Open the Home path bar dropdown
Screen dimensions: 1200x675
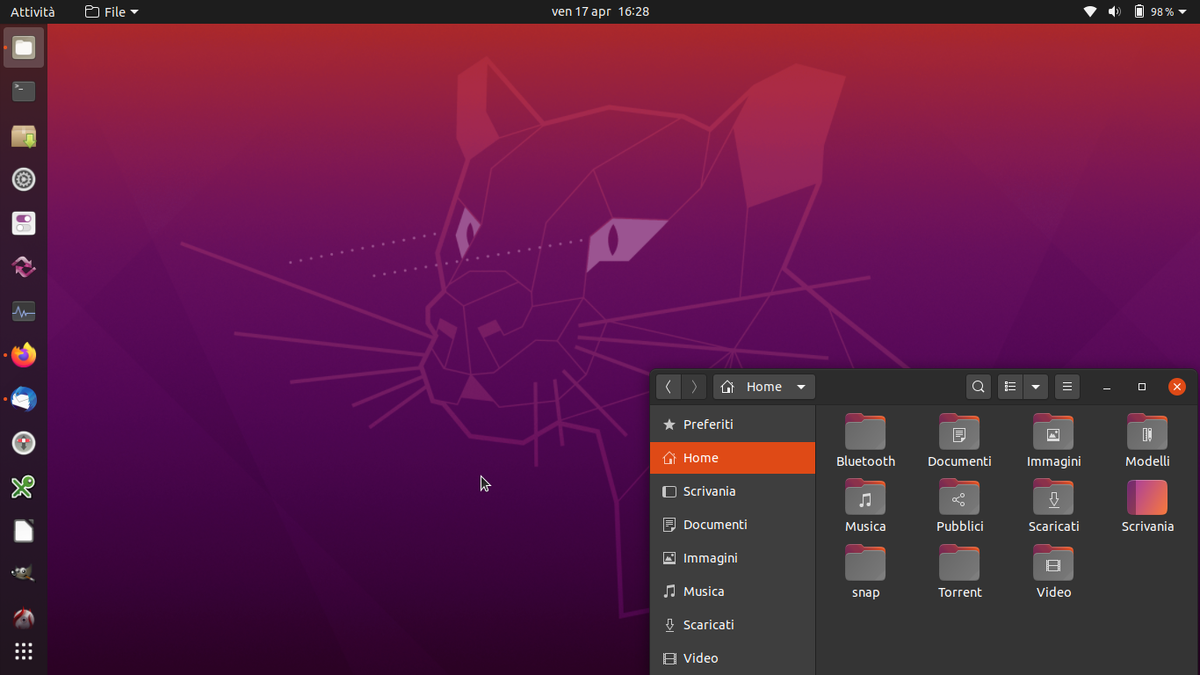(x=764, y=386)
